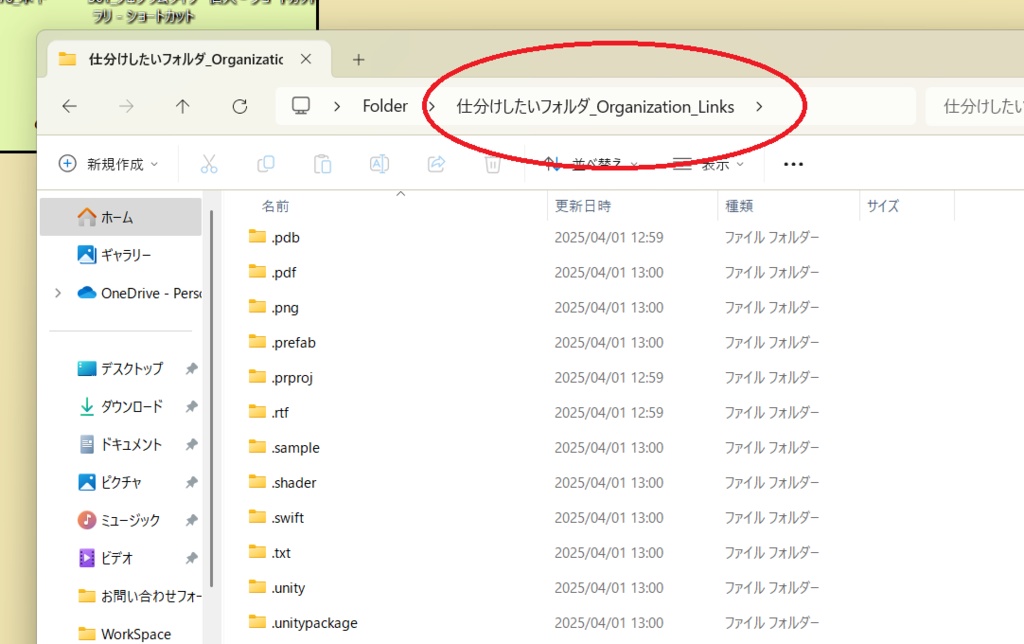Click the new tab plus button
The width and height of the screenshot is (1024, 644).
pos(358,59)
